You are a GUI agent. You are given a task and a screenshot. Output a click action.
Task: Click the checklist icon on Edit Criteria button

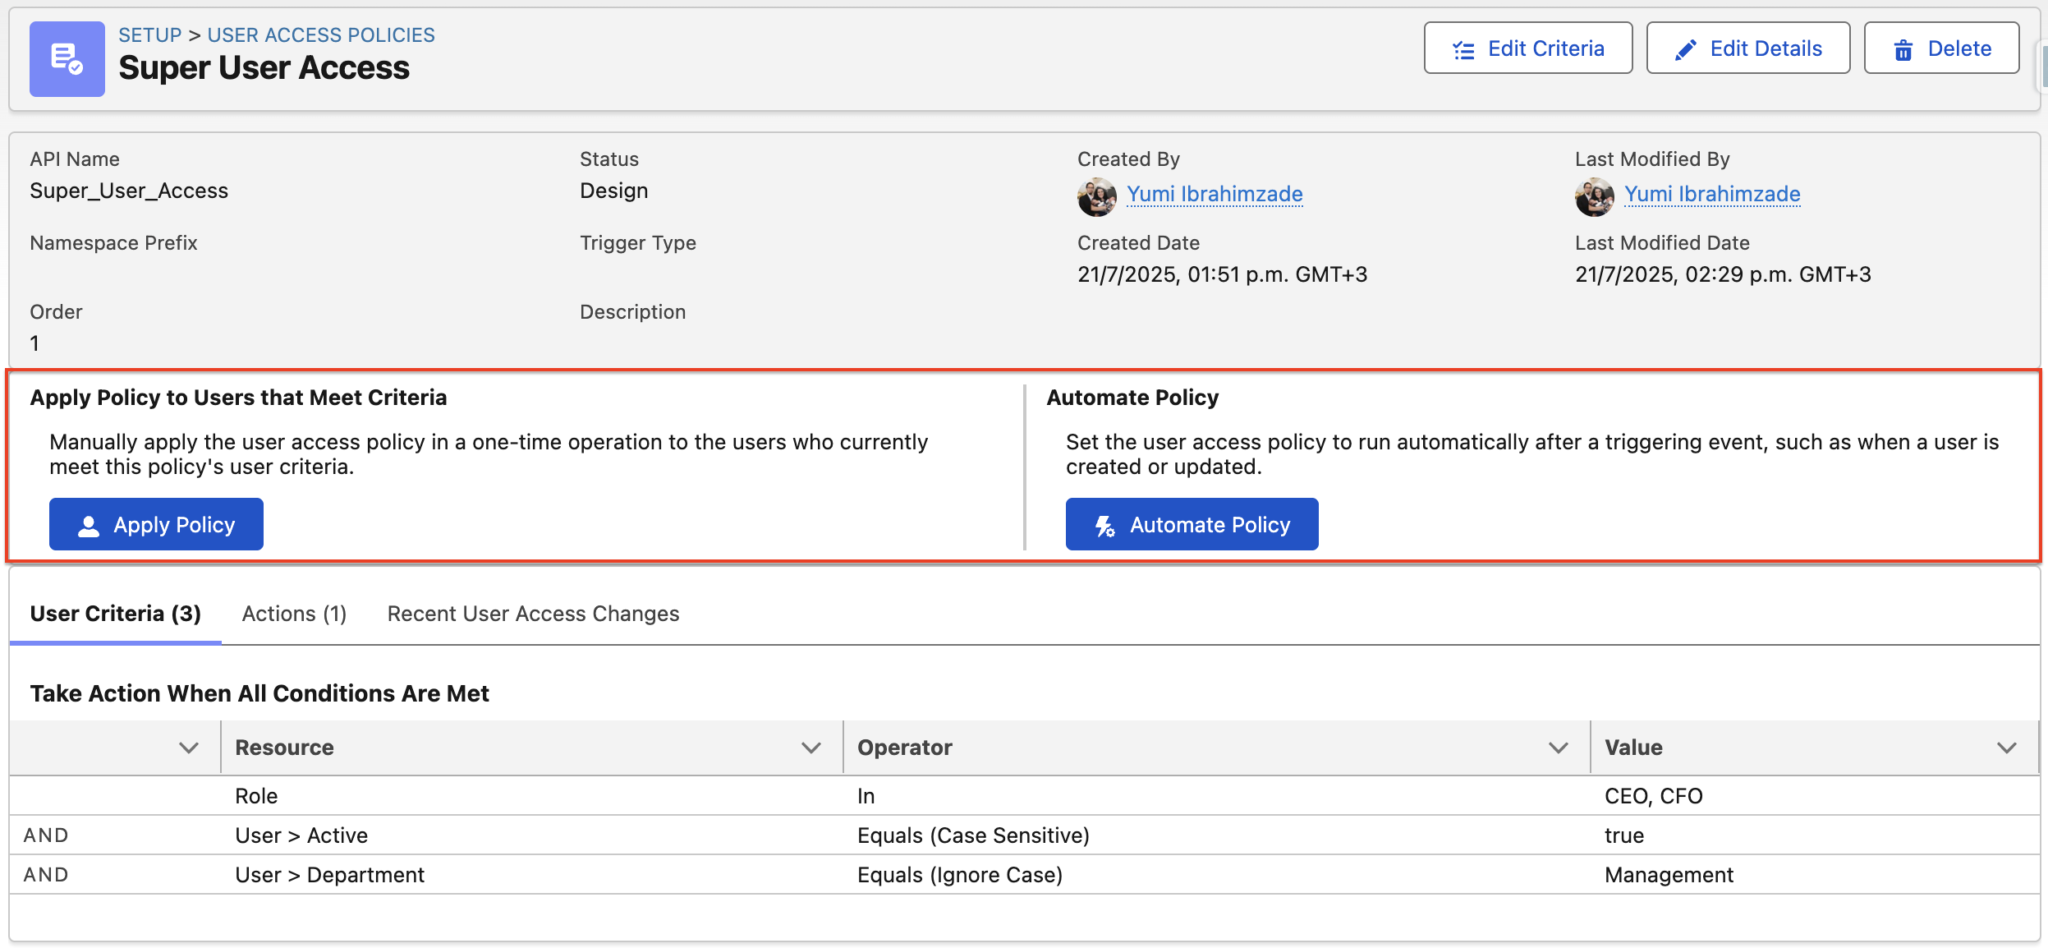point(1464,47)
